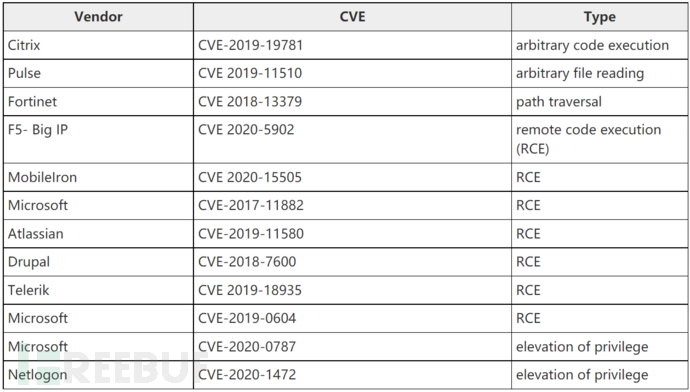Select the Citrix vendor cell
Image resolution: width=690 pixels, height=392 pixels.
click(x=98, y=45)
